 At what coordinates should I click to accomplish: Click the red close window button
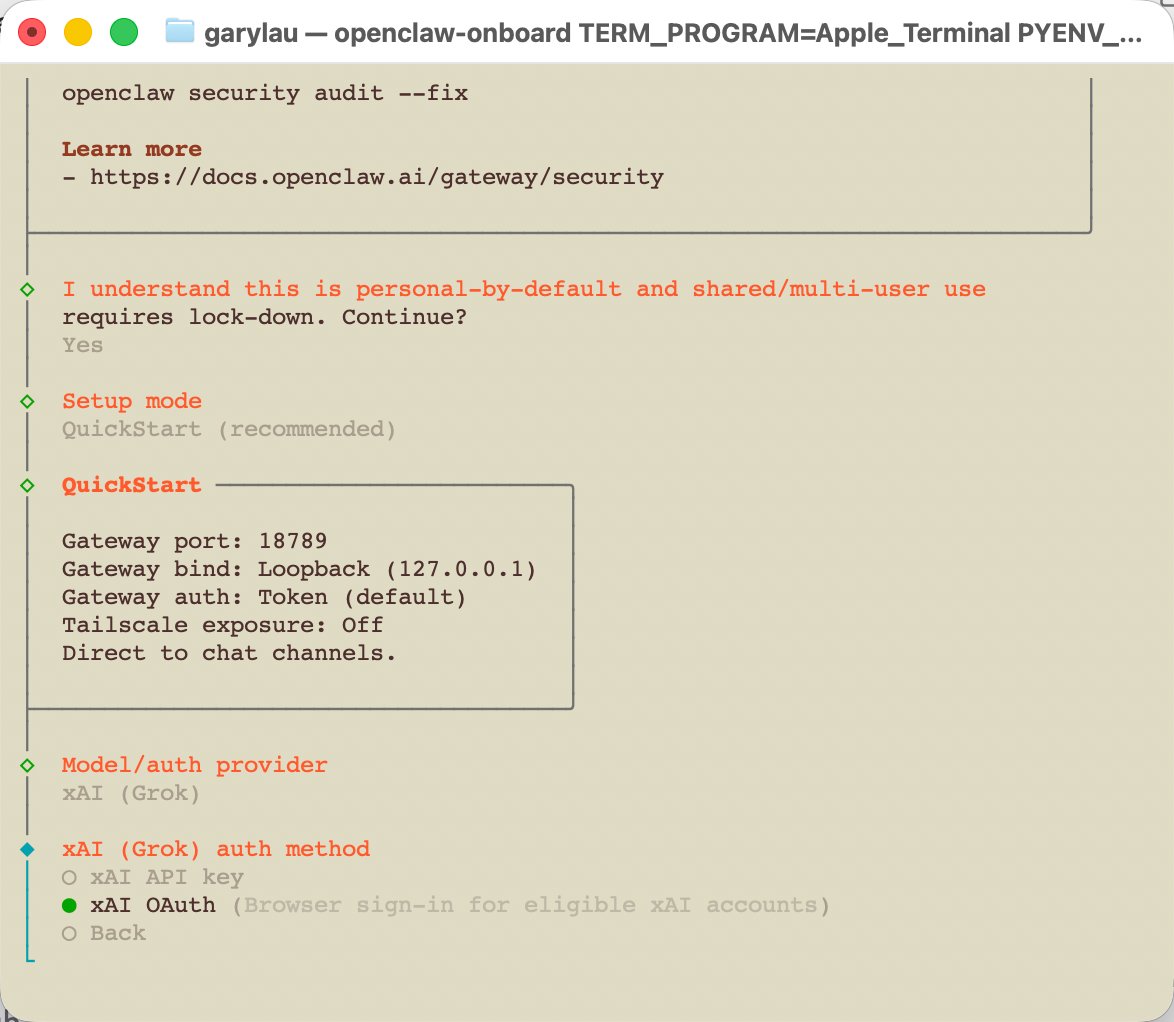[31, 32]
